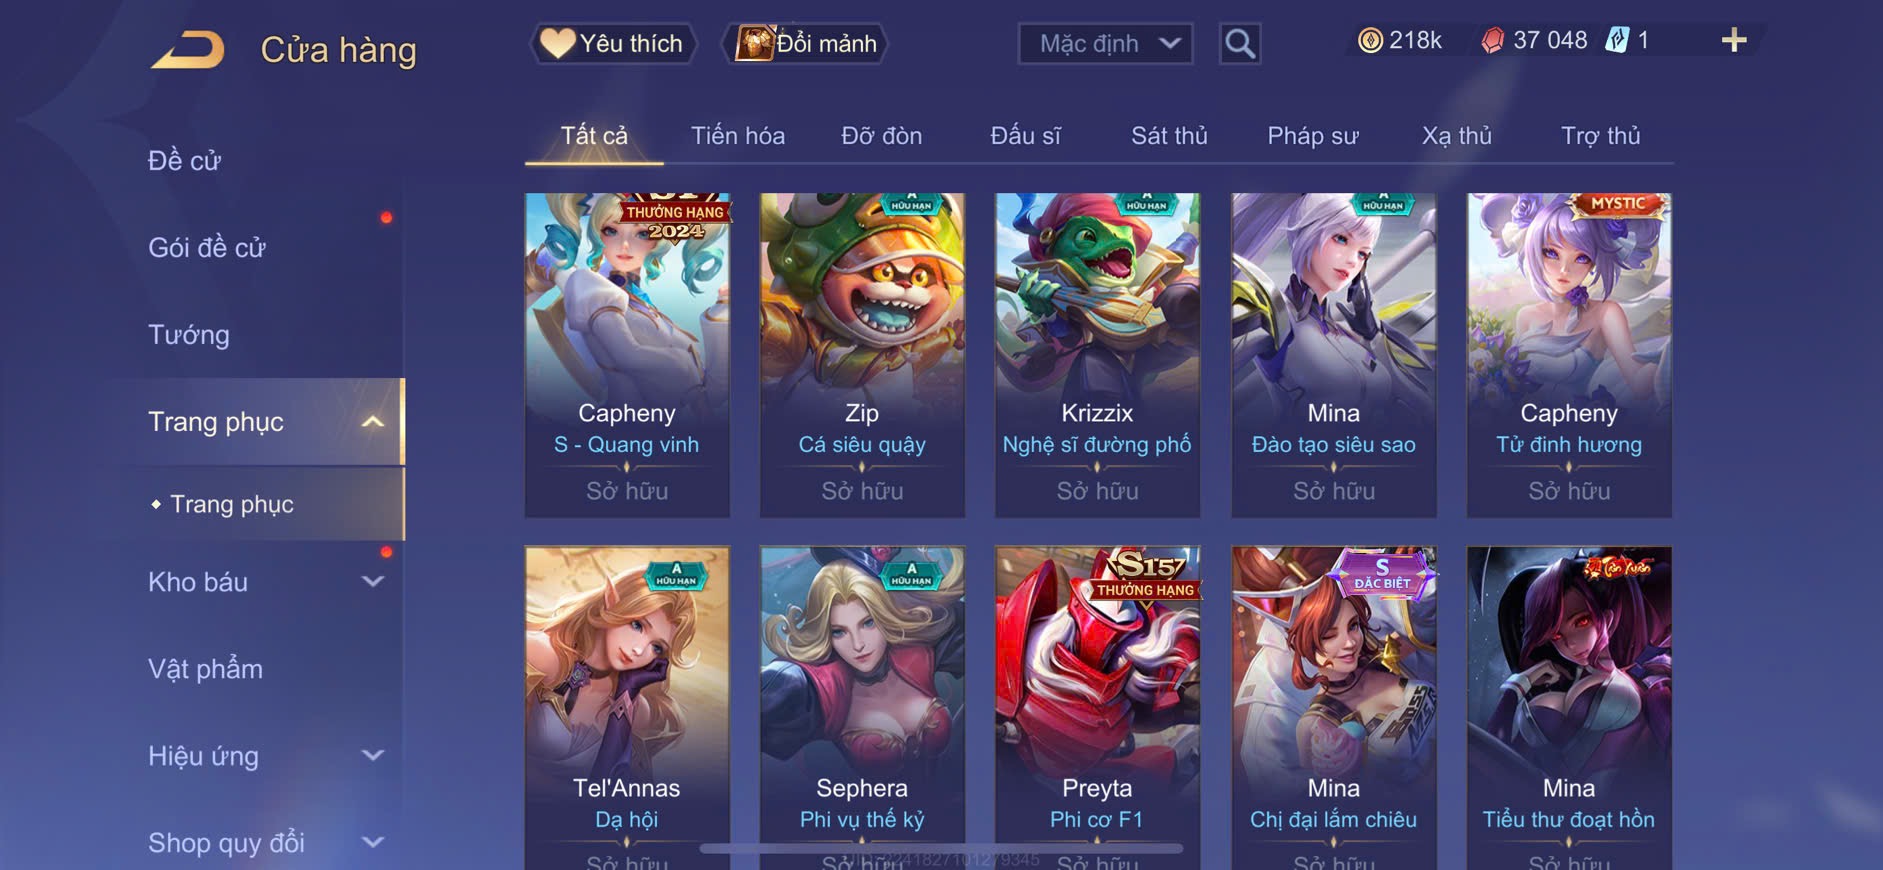Open Đổi mảnh chest icon
Viewport: 1883px width, 870px height.
click(x=805, y=43)
